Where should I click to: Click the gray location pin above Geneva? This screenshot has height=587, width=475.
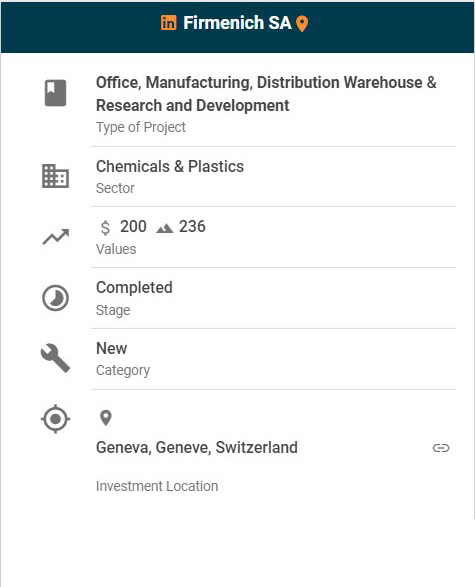[x=106, y=418]
